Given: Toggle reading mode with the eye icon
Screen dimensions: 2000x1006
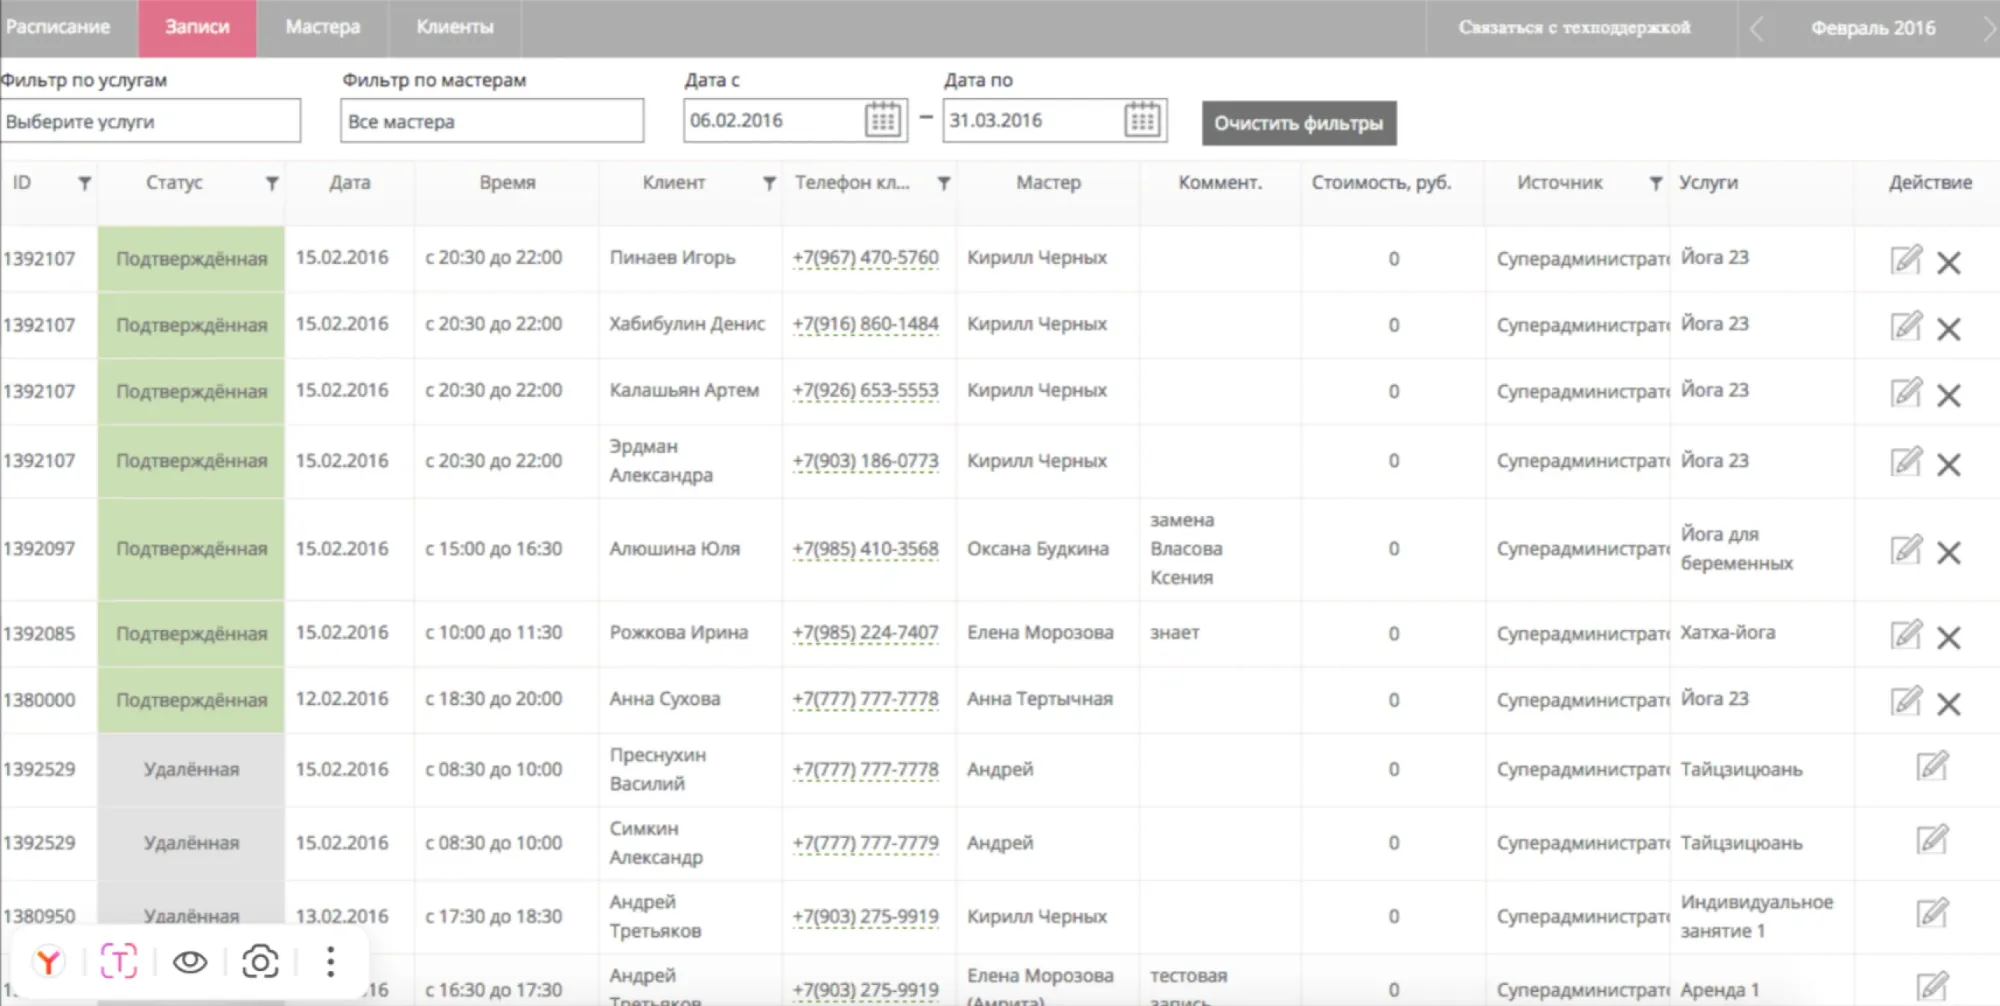Looking at the screenshot, I should (x=190, y=962).
